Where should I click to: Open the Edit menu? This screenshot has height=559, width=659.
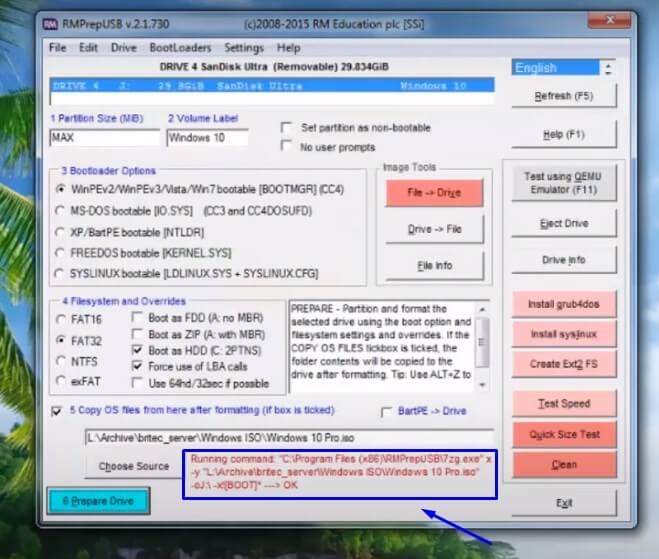(88, 47)
